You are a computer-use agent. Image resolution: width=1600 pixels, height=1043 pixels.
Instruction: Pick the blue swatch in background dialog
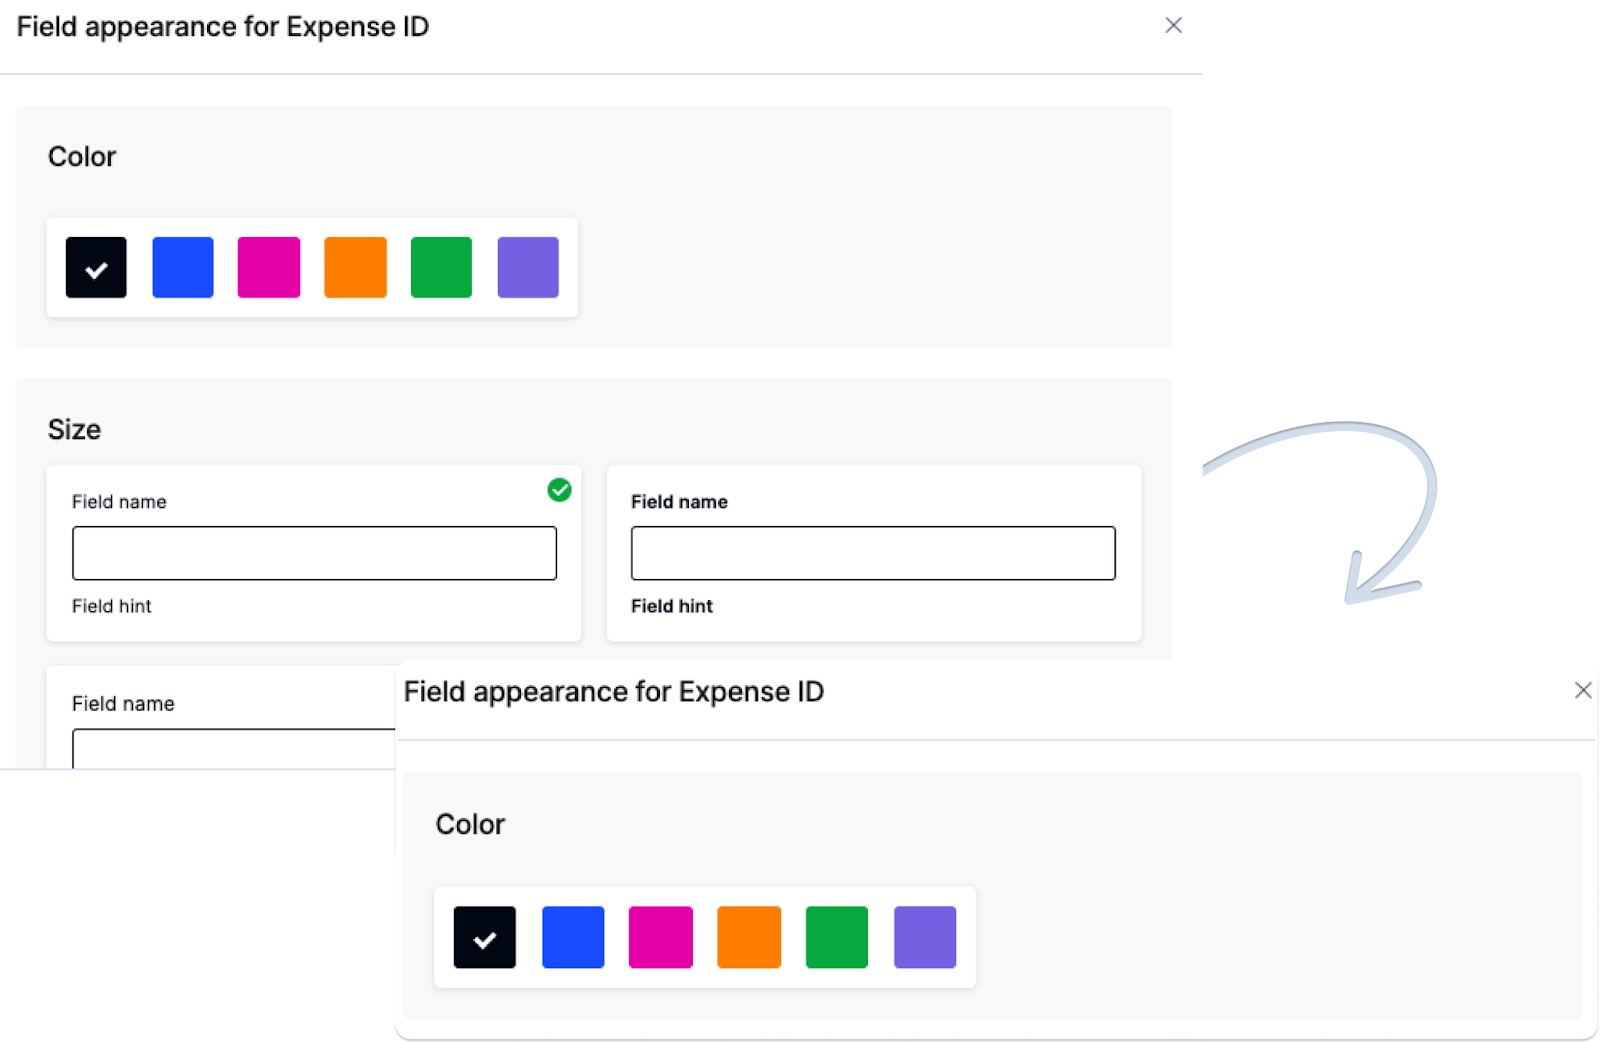(x=183, y=267)
